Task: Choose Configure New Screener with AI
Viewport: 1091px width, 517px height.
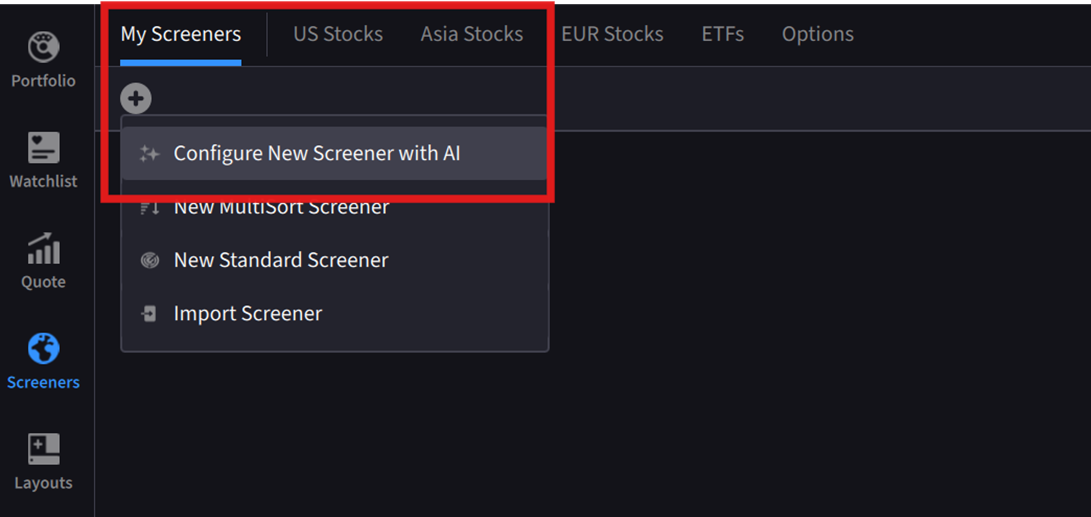Action: point(317,154)
